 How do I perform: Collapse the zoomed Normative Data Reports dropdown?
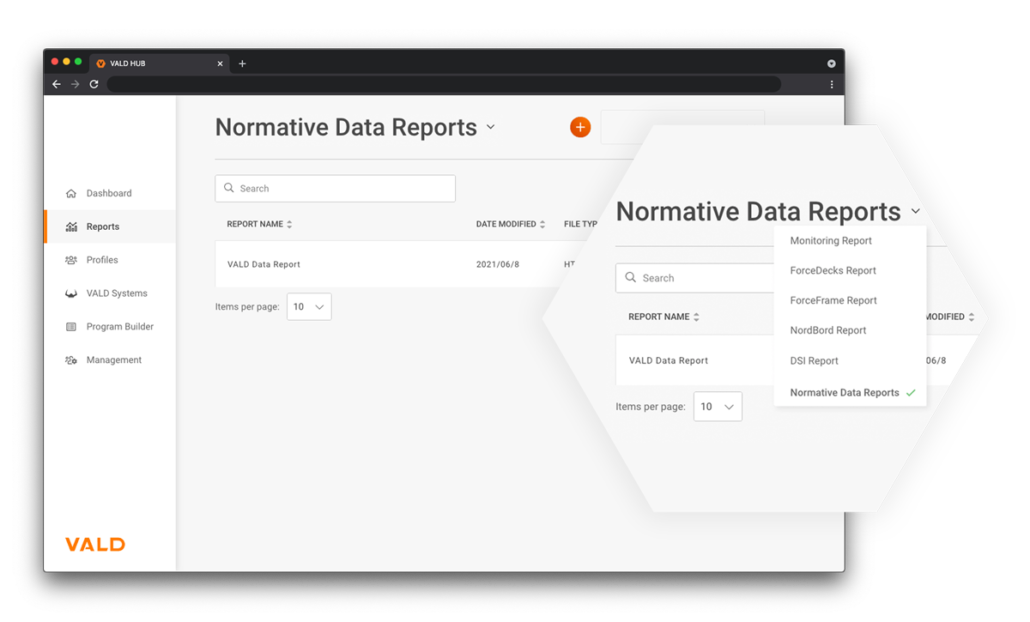point(916,211)
